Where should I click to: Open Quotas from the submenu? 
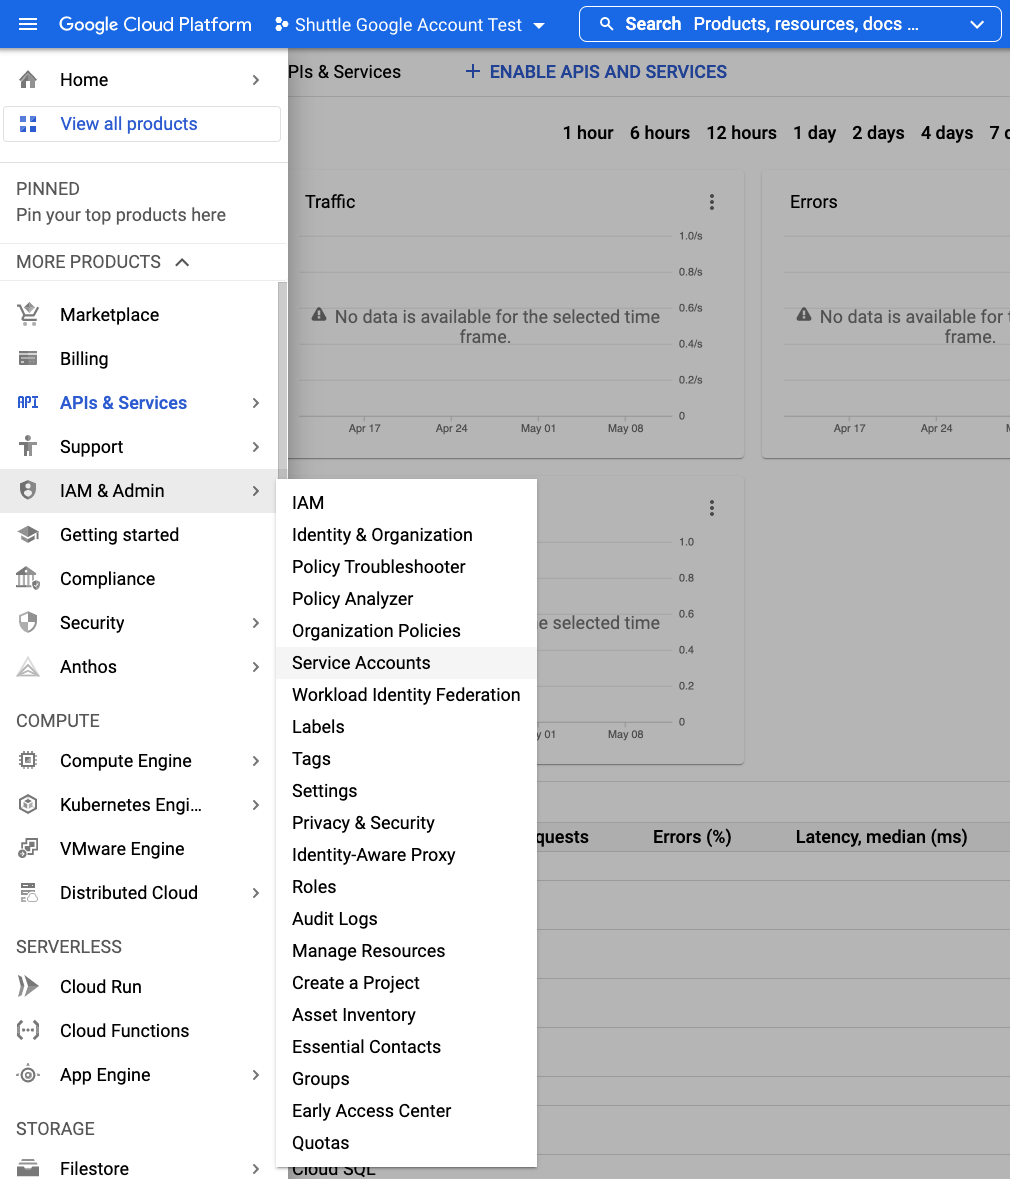406,1143
